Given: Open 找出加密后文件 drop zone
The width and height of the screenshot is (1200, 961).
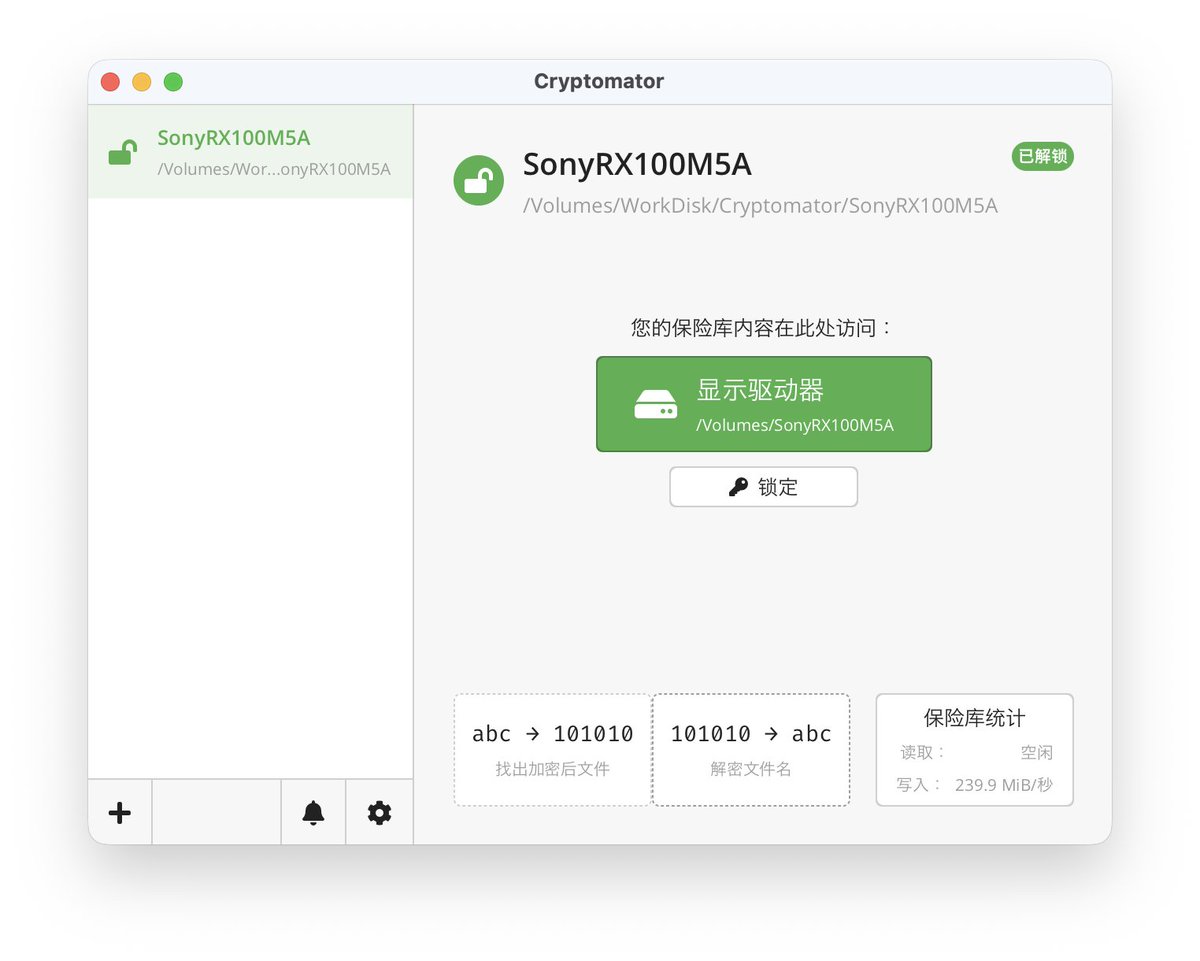Looking at the screenshot, I should (x=552, y=750).
